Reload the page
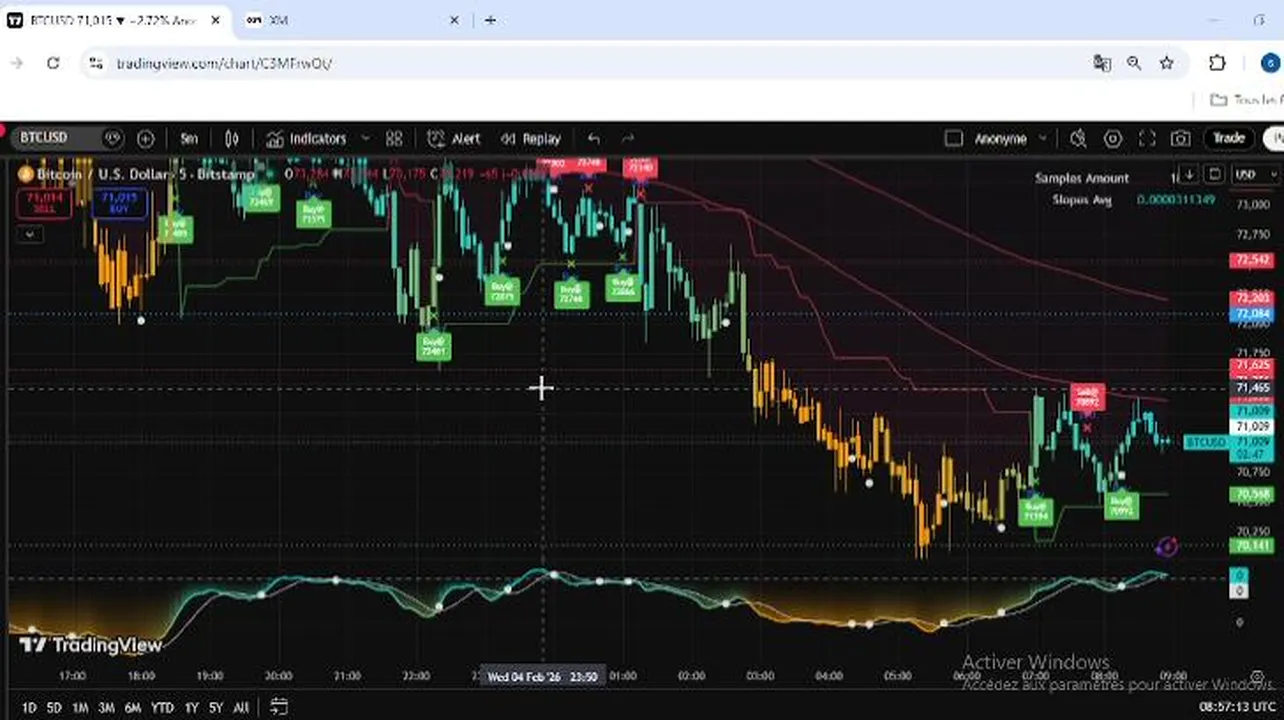1284x720 pixels. click(x=53, y=63)
